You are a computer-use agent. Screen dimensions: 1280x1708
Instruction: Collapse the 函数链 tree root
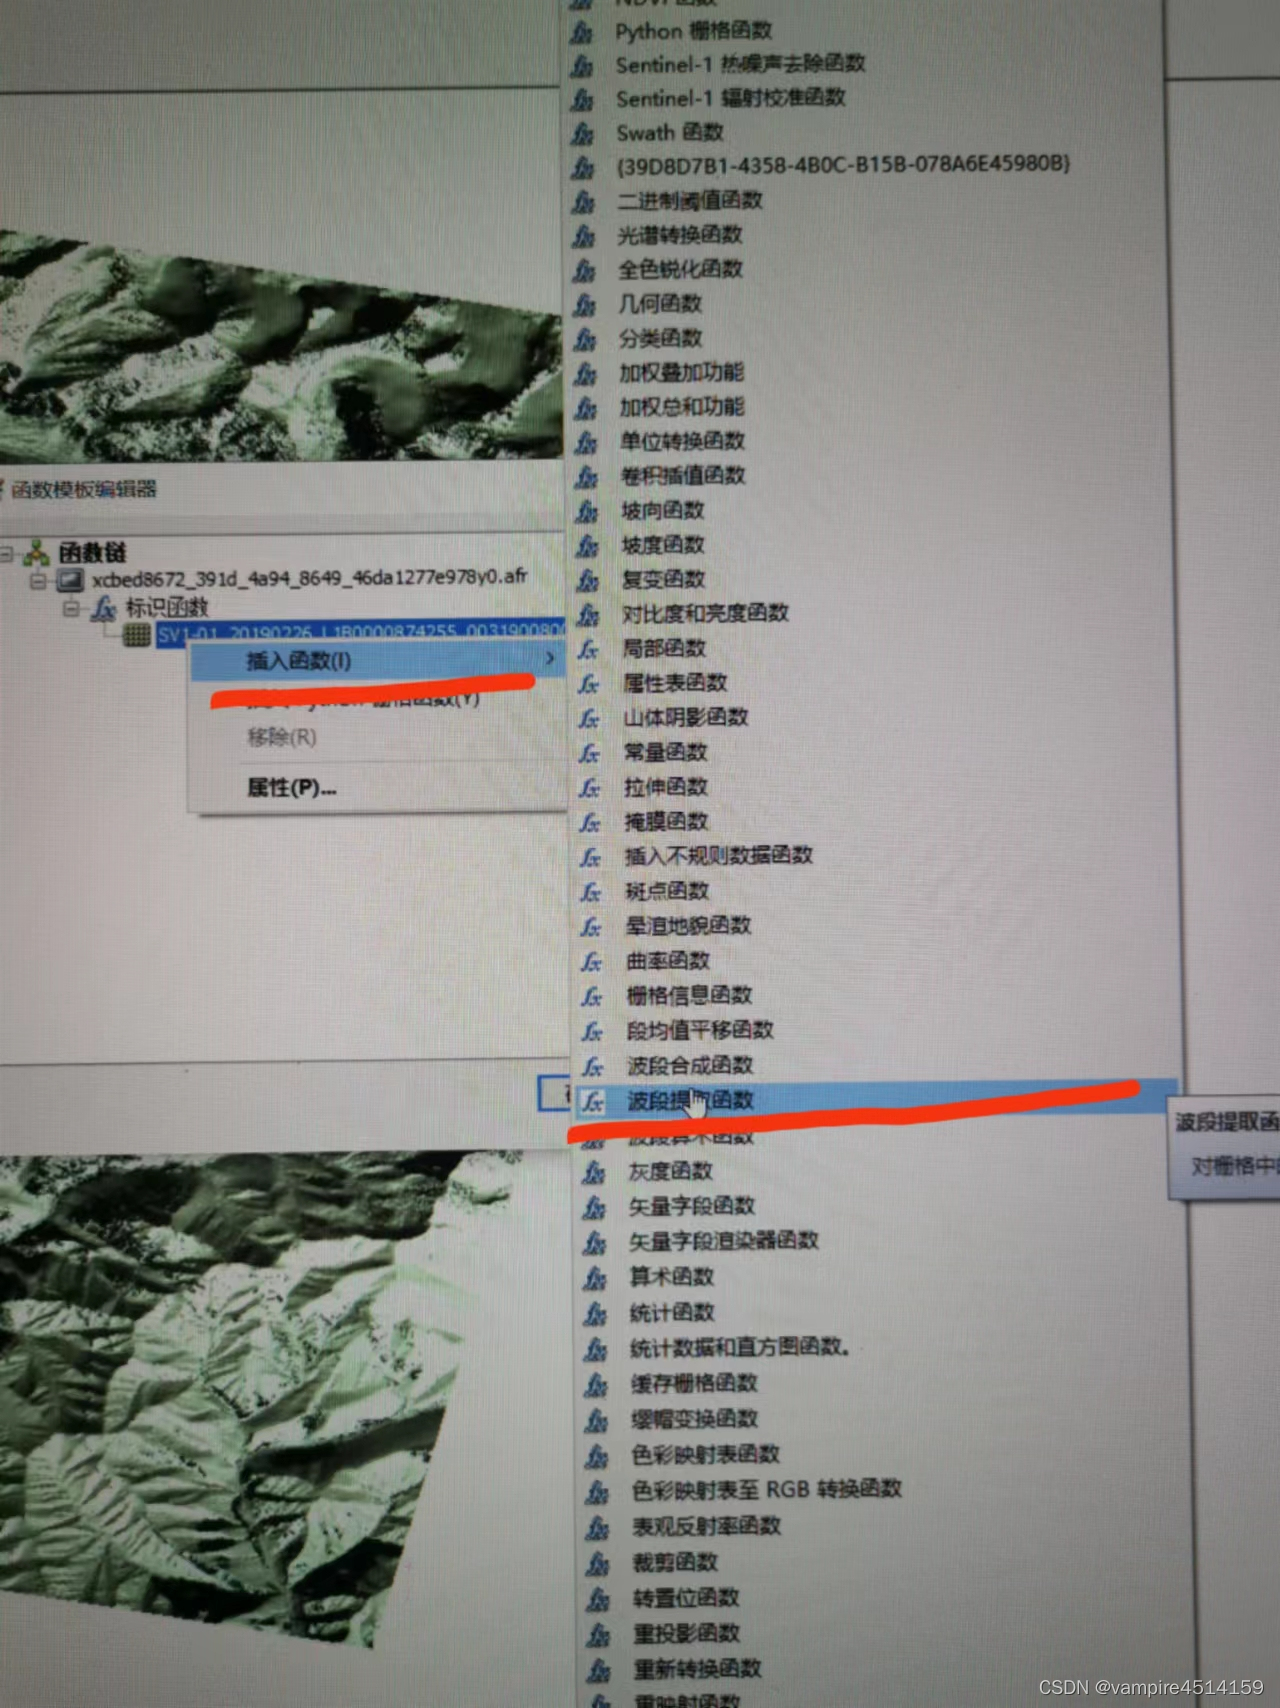click(7, 553)
